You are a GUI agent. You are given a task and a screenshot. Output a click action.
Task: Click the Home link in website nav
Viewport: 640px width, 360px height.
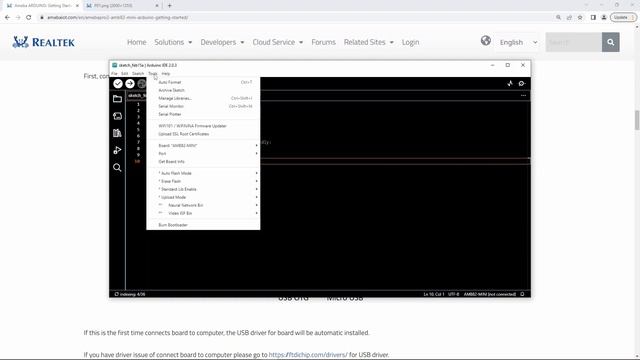pyautogui.click(x=136, y=42)
